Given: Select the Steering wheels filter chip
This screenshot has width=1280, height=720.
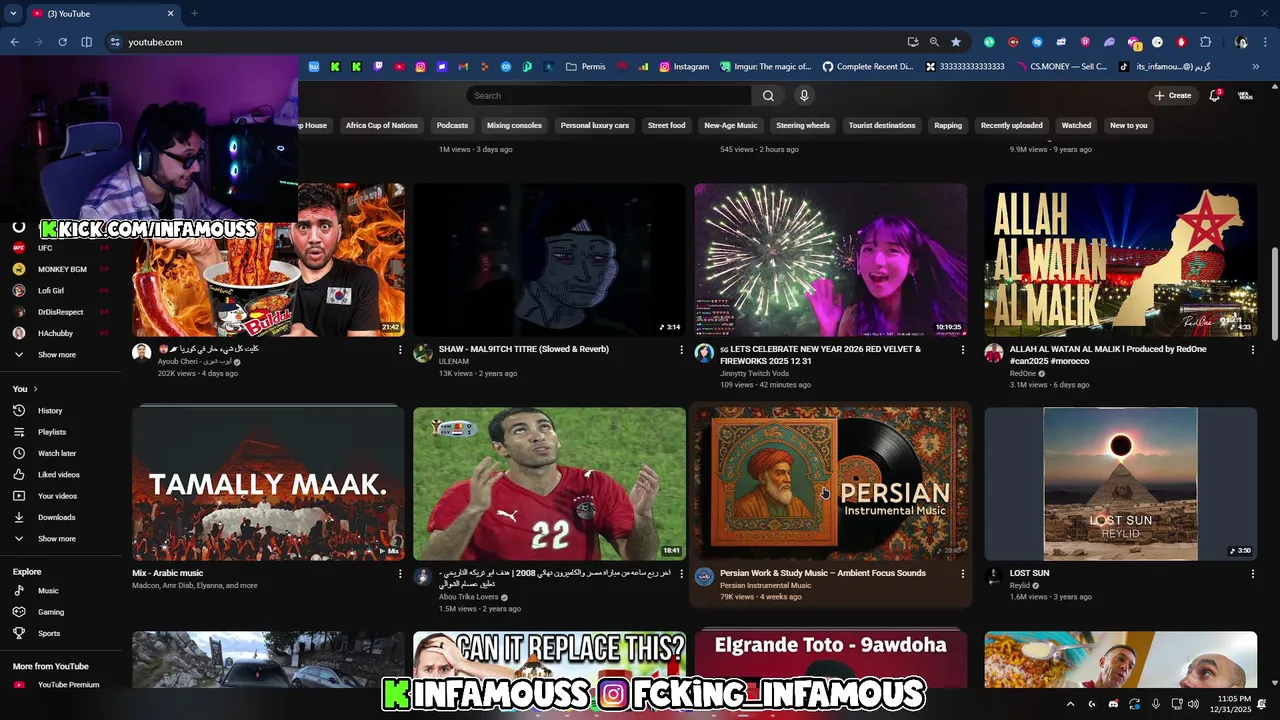Looking at the screenshot, I should pos(803,126).
